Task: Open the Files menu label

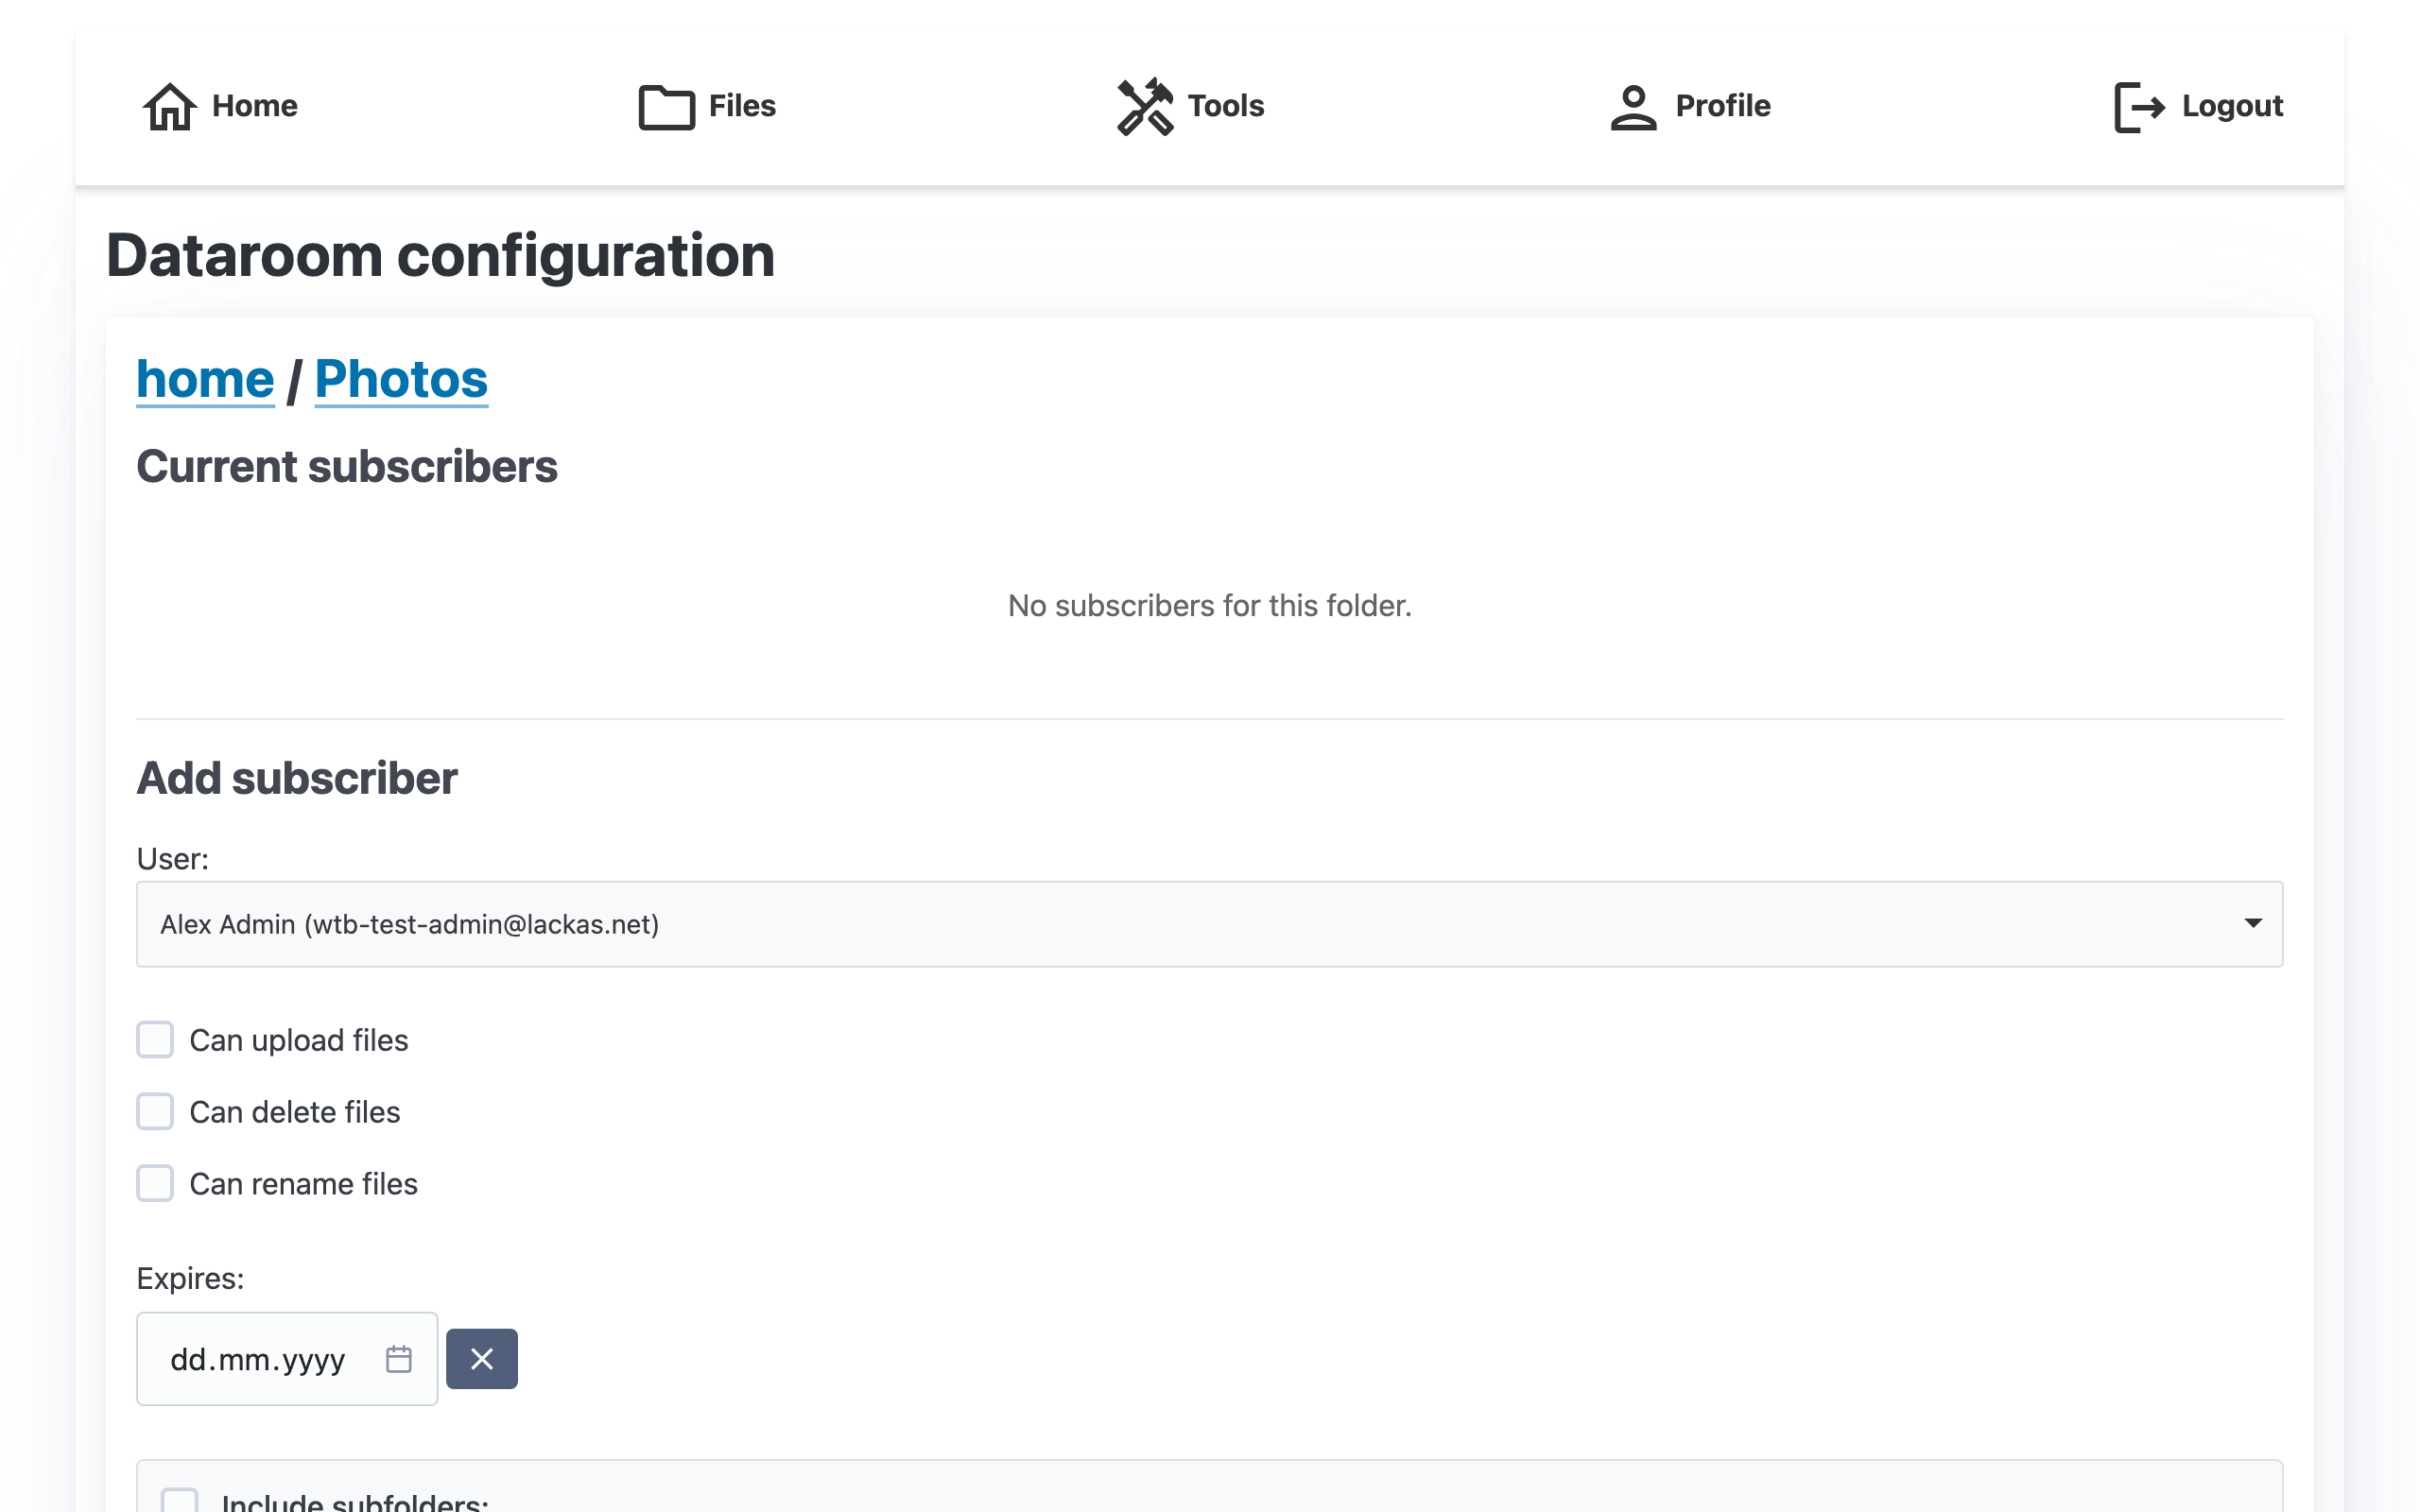Action: [x=741, y=106]
